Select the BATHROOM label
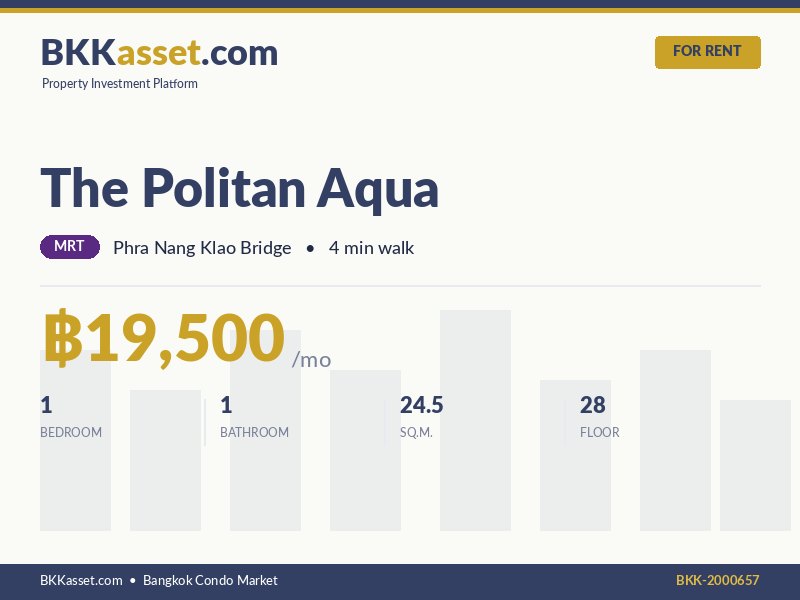Image resolution: width=800 pixels, height=600 pixels. tap(254, 433)
